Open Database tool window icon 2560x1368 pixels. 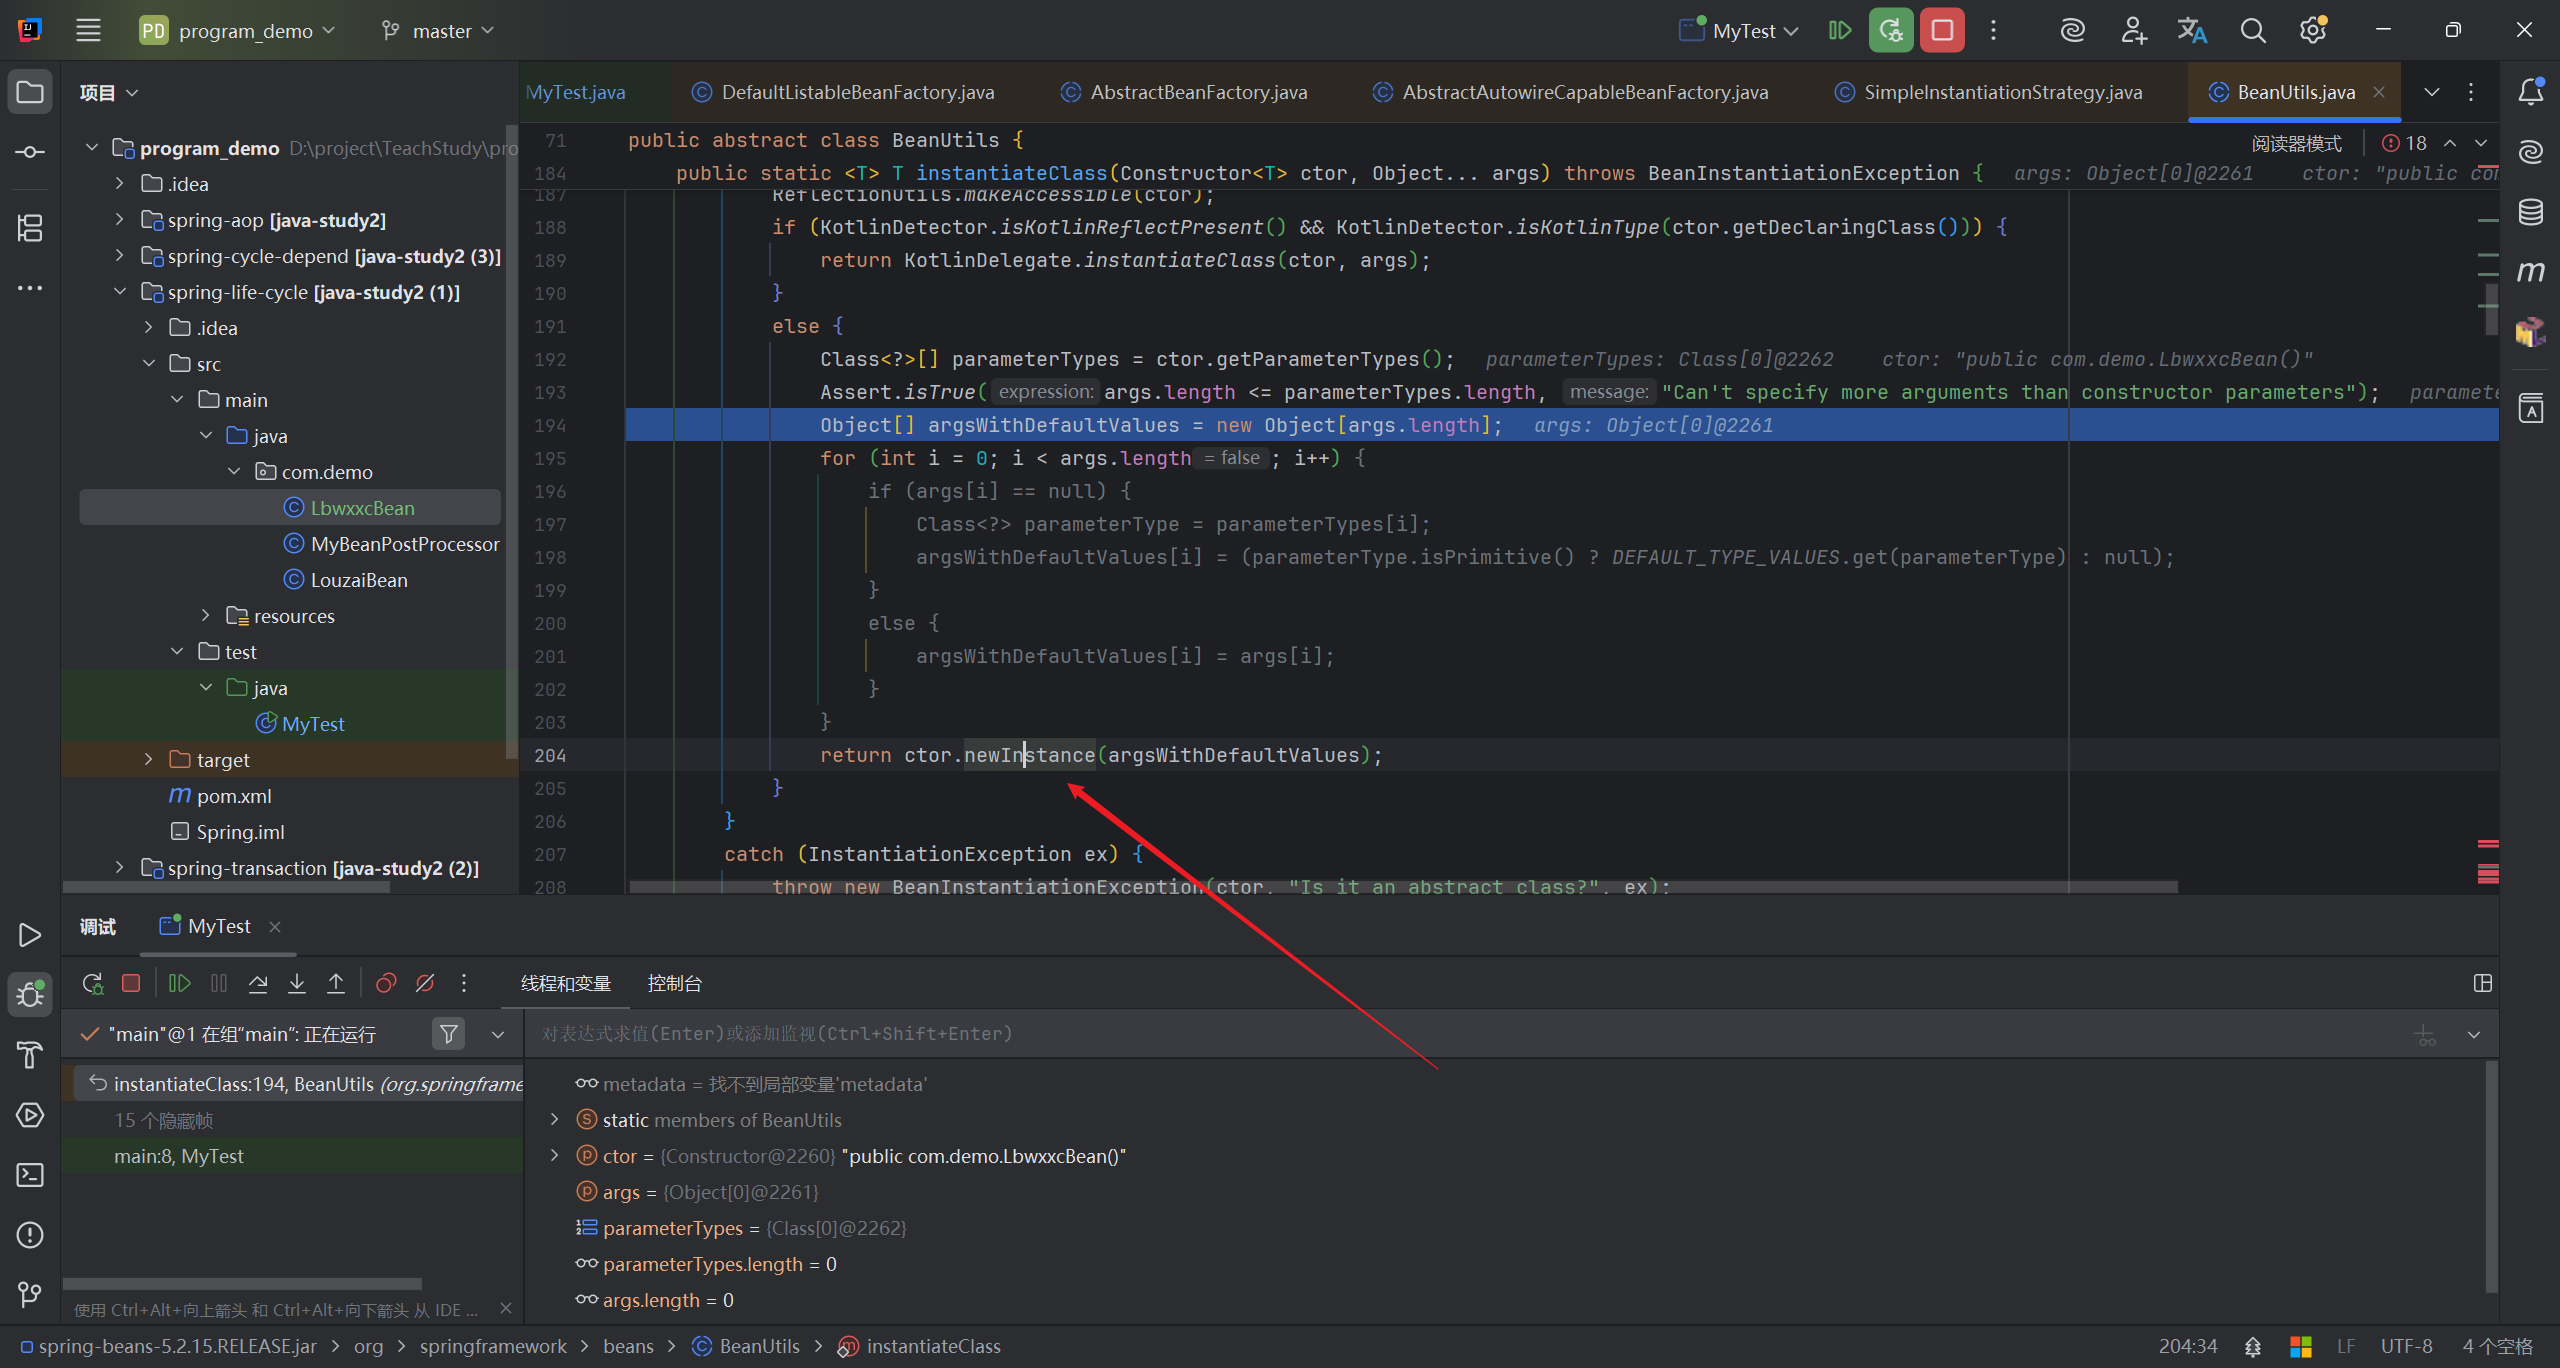coord(2530,212)
